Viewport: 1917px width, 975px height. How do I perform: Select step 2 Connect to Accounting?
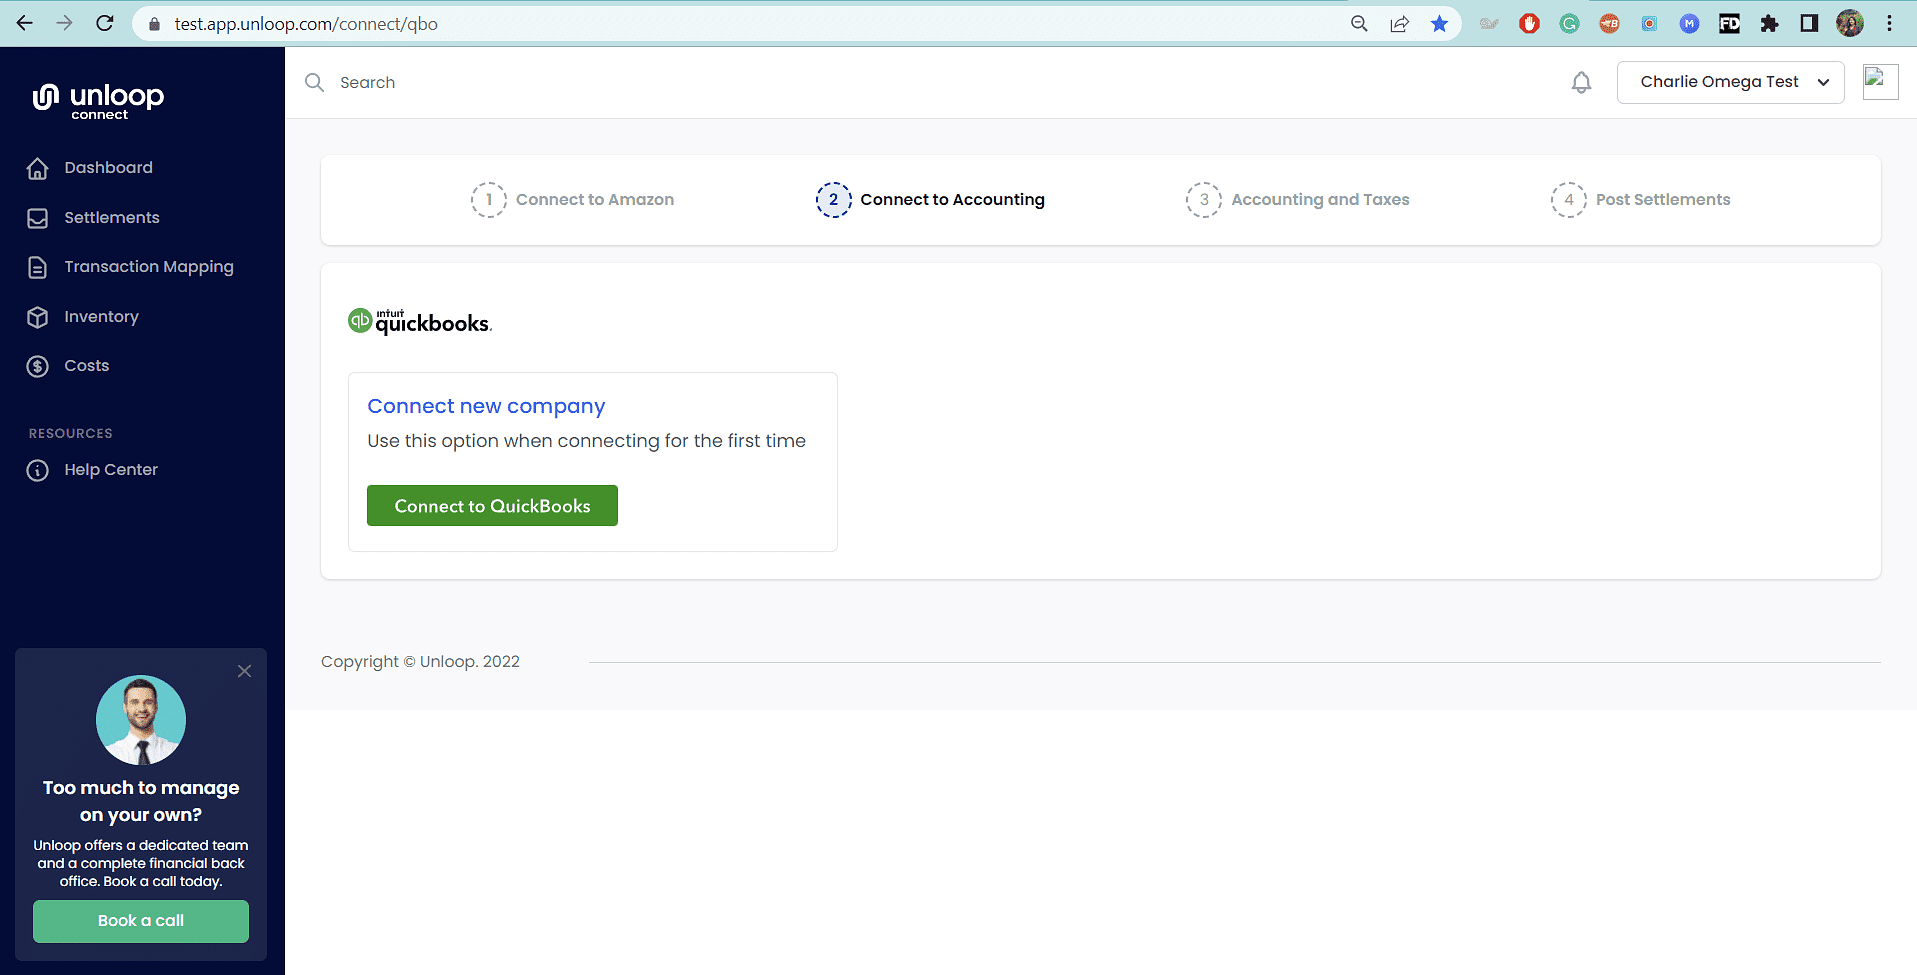pyautogui.click(x=930, y=200)
